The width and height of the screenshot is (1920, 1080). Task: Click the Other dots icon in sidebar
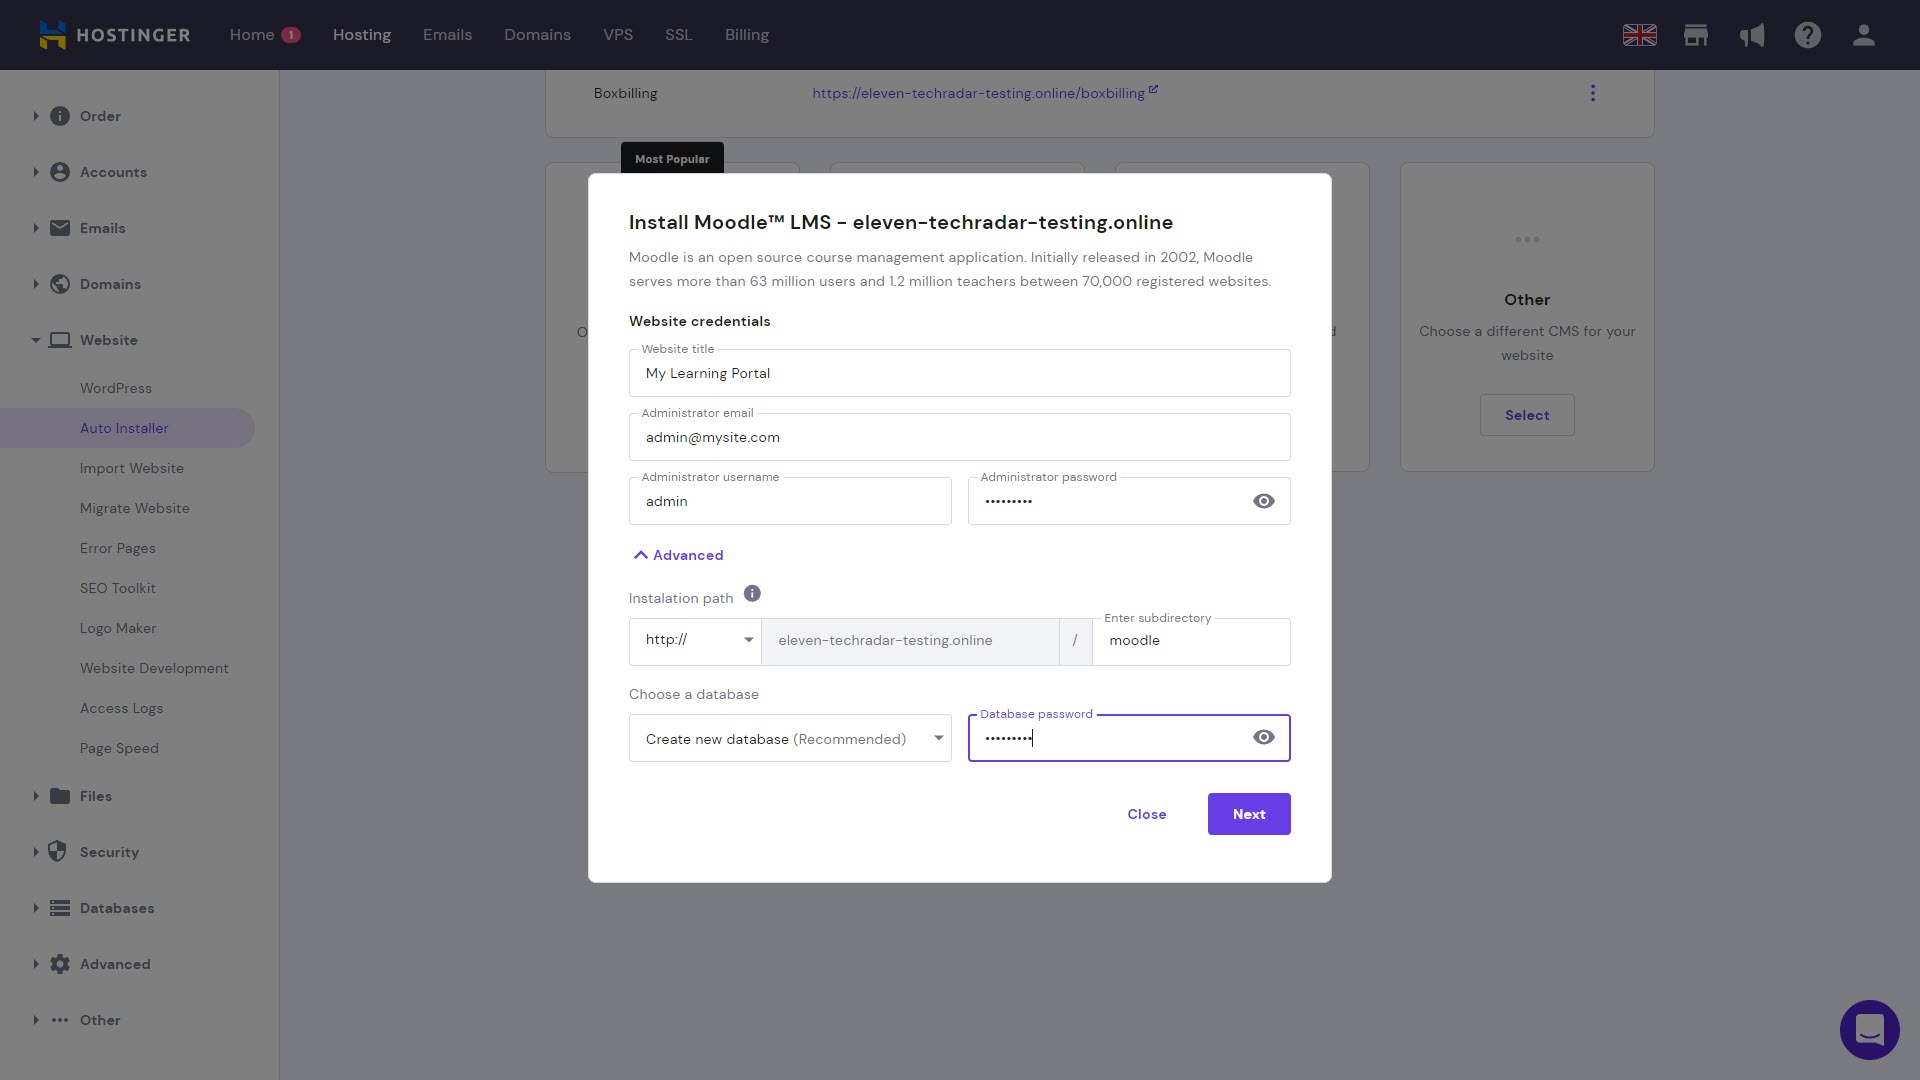pyautogui.click(x=60, y=1020)
